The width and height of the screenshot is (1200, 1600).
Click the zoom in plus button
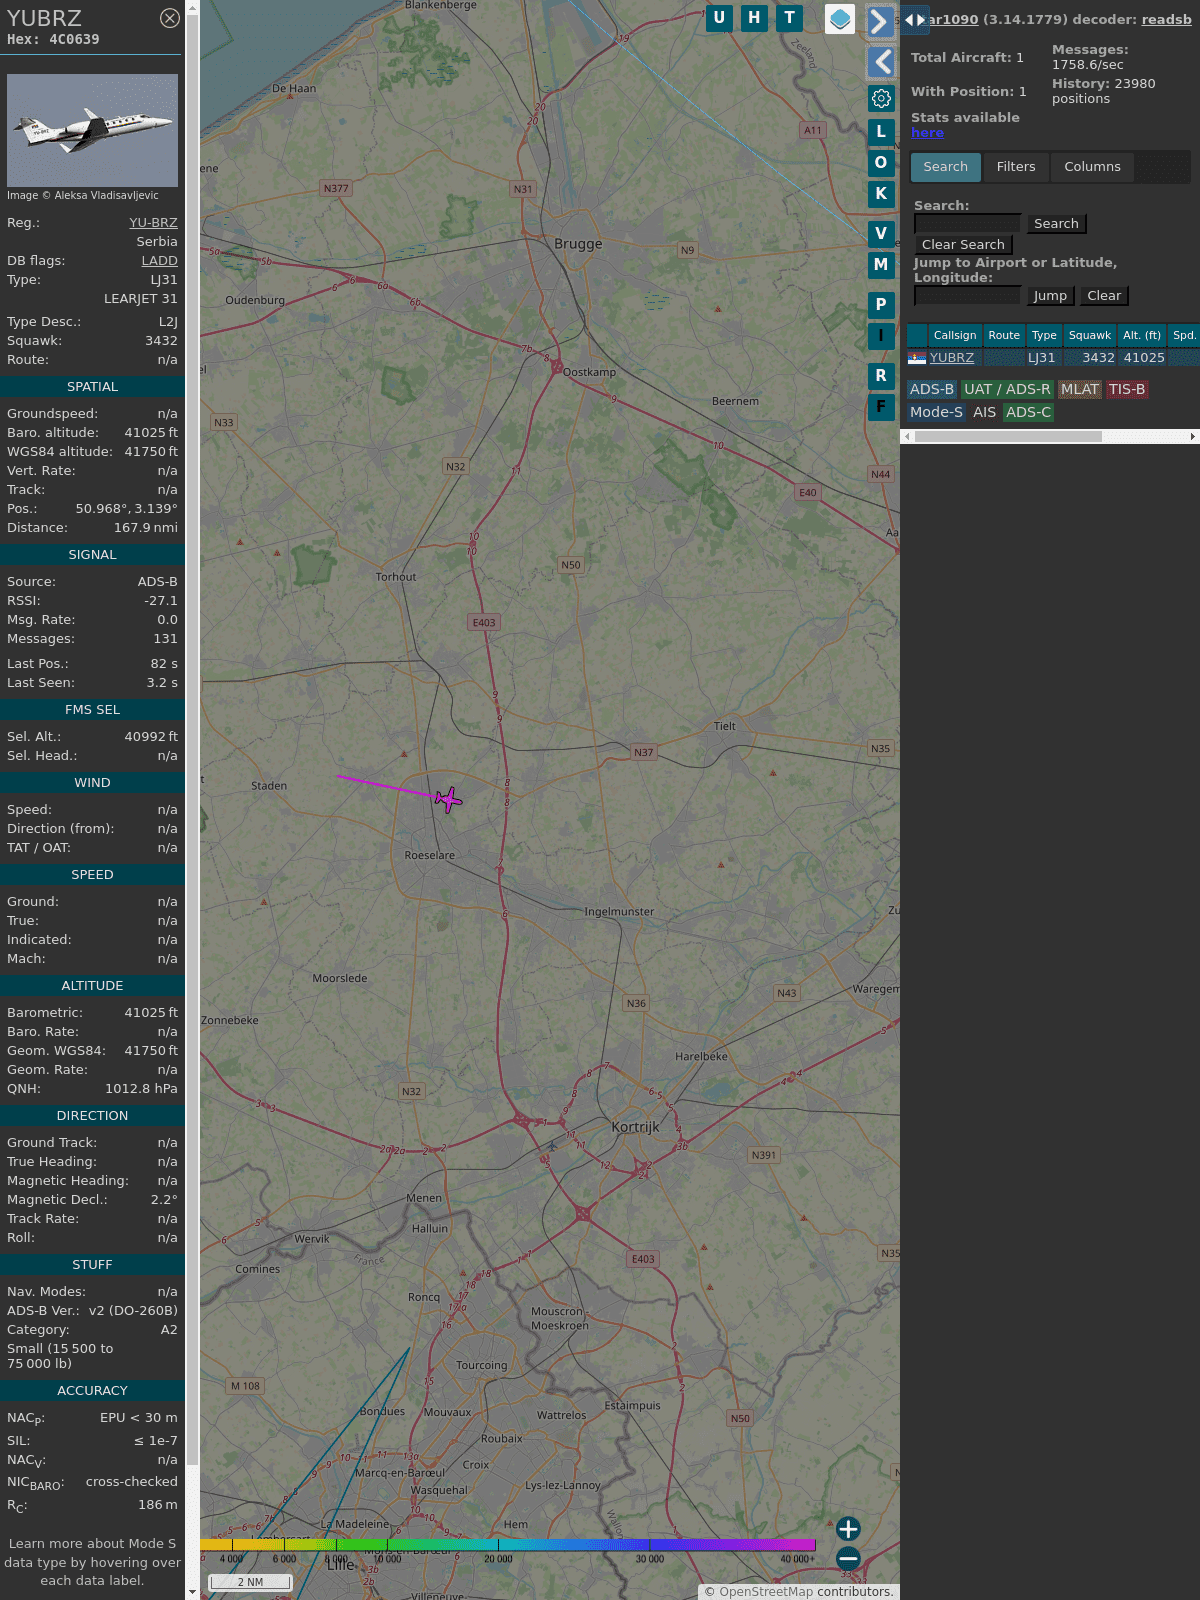[x=848, y=1528]
